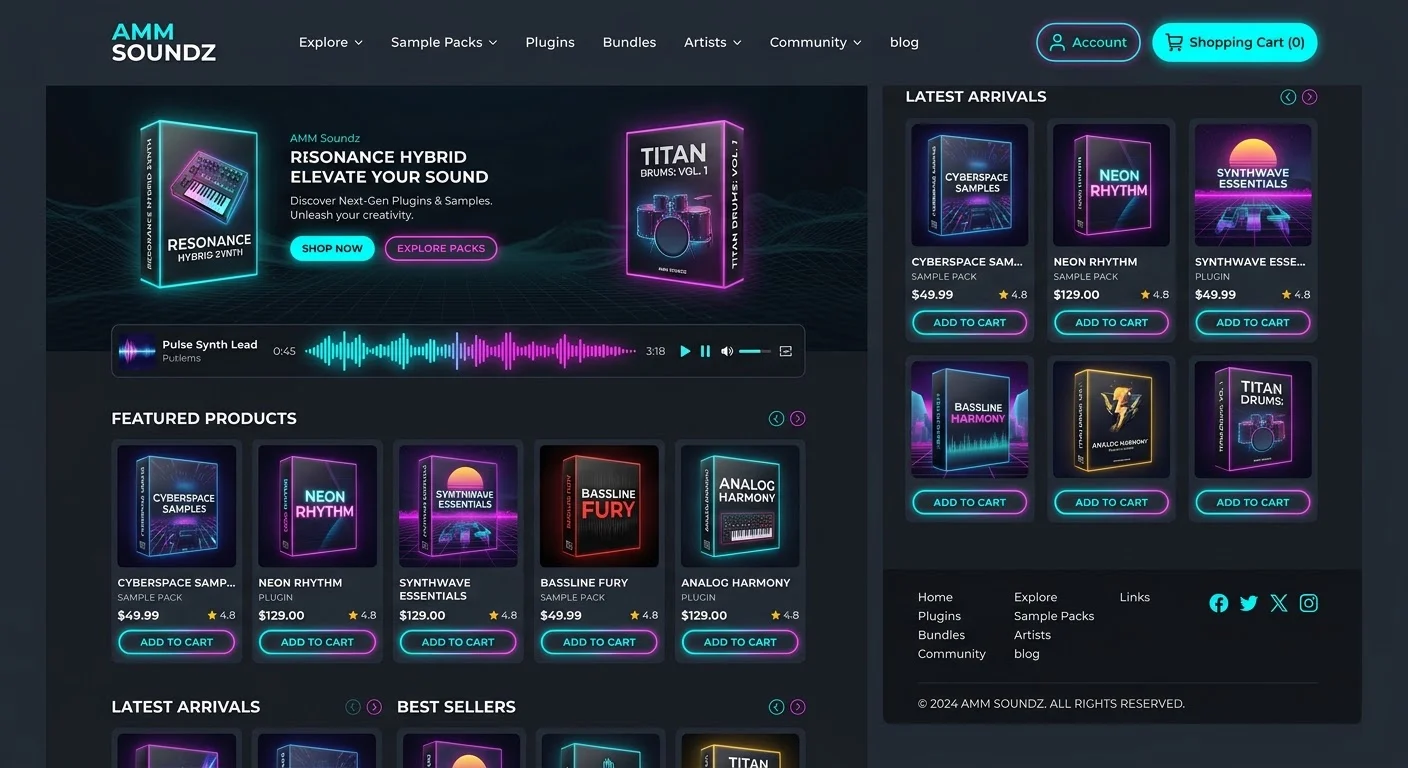Previous arrow in bottom Latest Arrivals section

coord(353,707)
